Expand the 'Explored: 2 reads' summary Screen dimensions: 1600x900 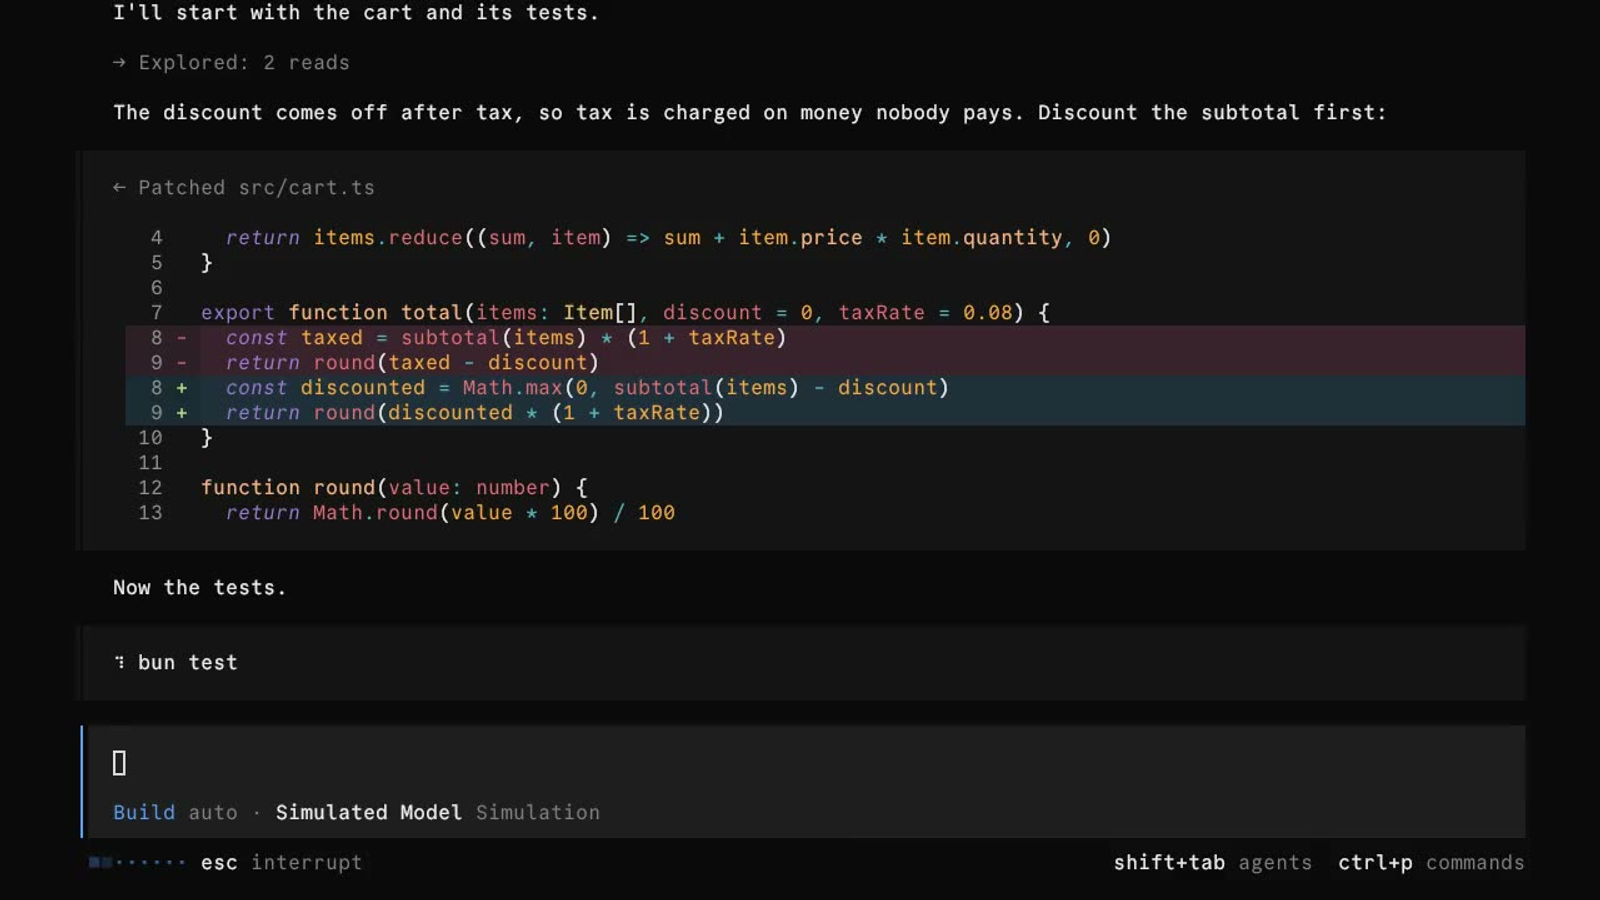231,62
